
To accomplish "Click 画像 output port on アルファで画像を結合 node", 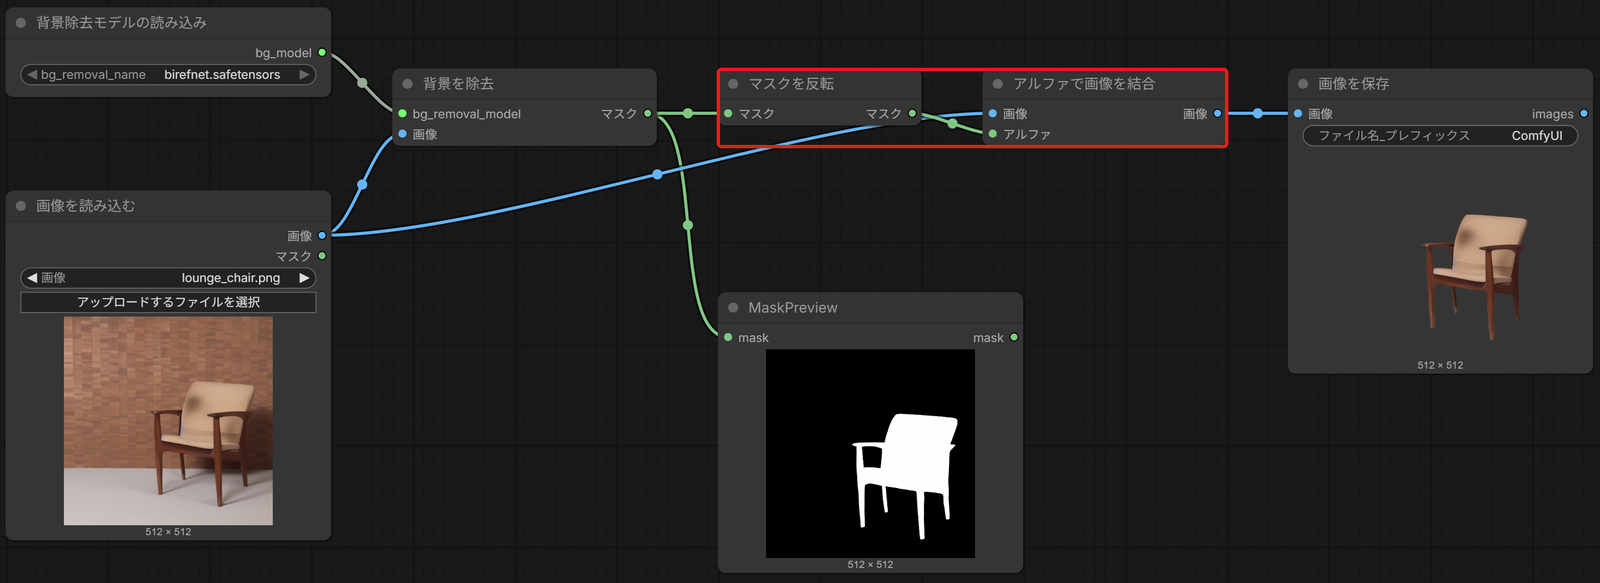I will (x=1217, y=114).
